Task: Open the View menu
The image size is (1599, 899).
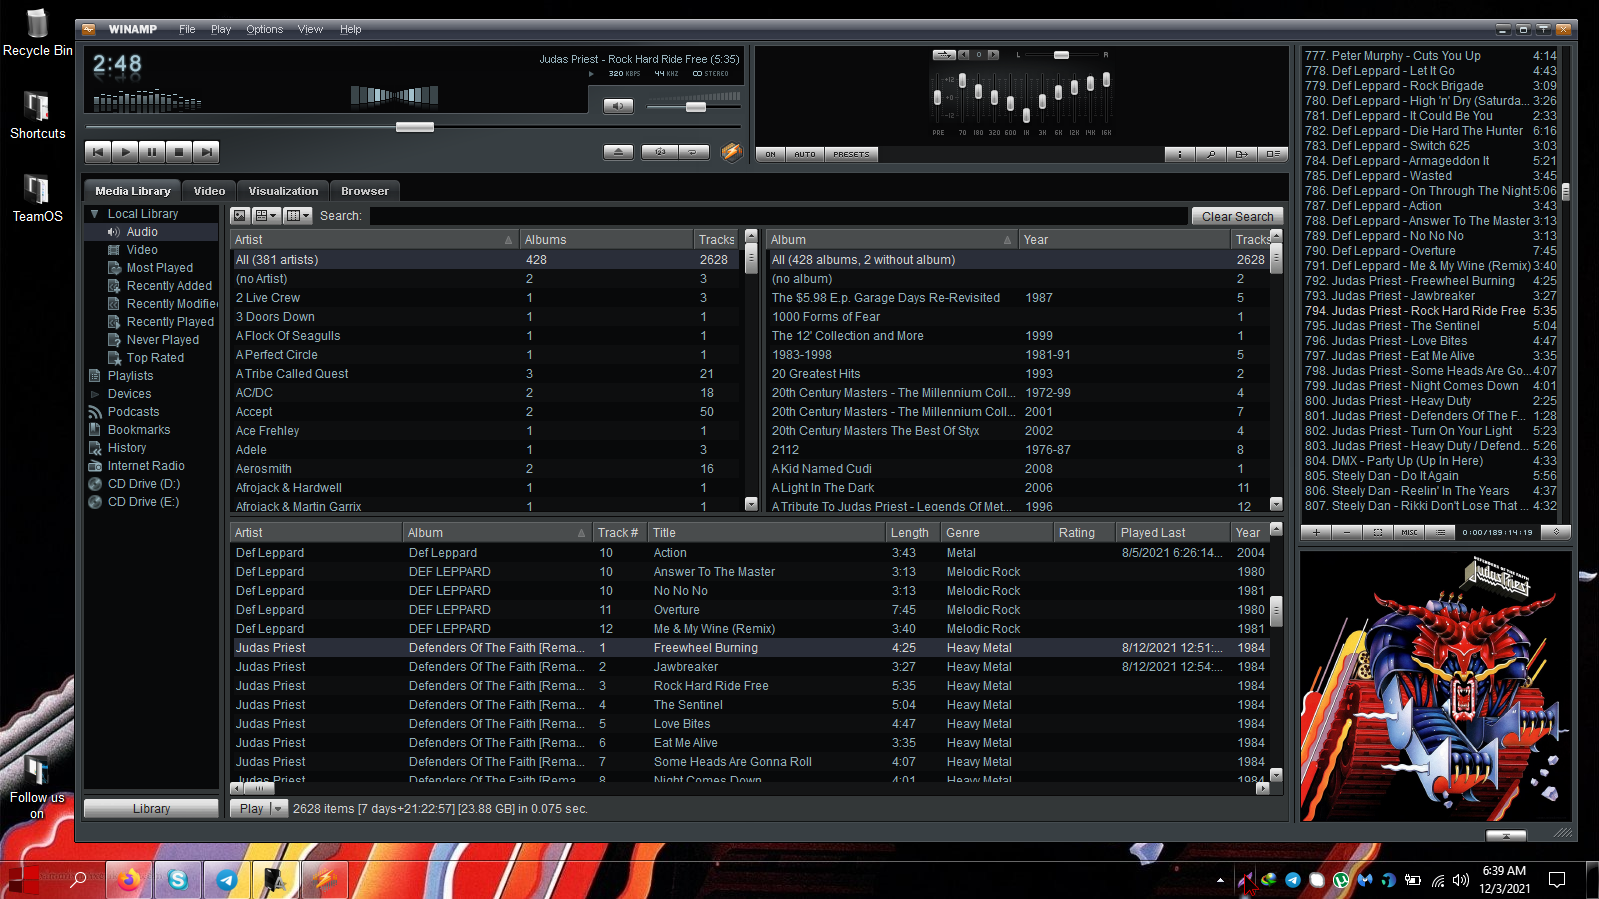Action: click(x=310, y=29)
